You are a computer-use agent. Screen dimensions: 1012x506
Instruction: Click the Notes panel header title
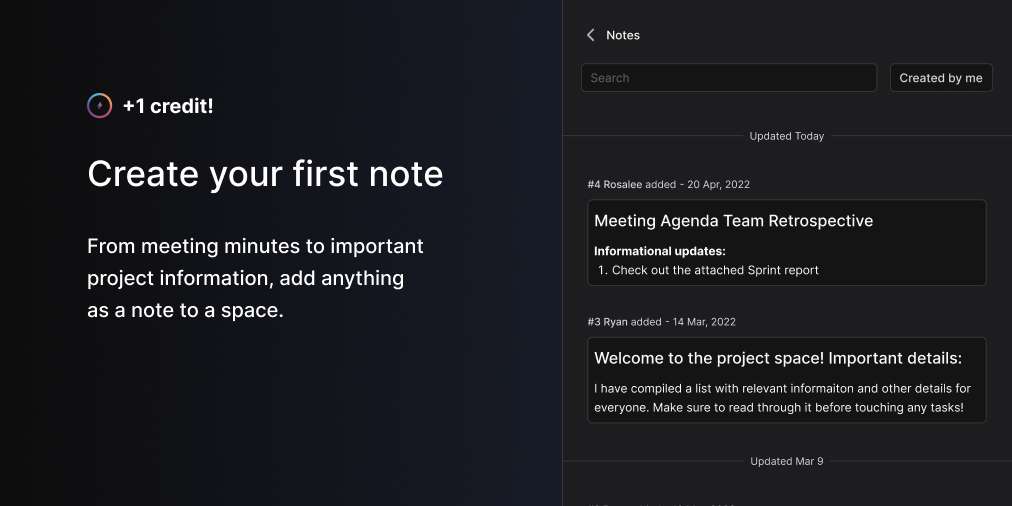click(x=623, y=35)
